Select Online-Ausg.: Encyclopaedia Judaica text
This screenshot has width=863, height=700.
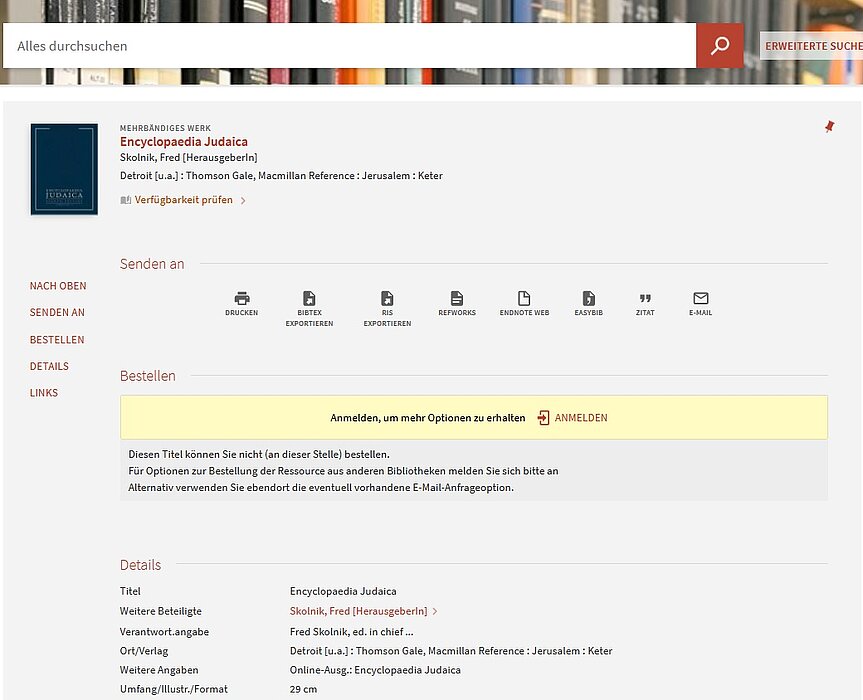pos(375,670)
